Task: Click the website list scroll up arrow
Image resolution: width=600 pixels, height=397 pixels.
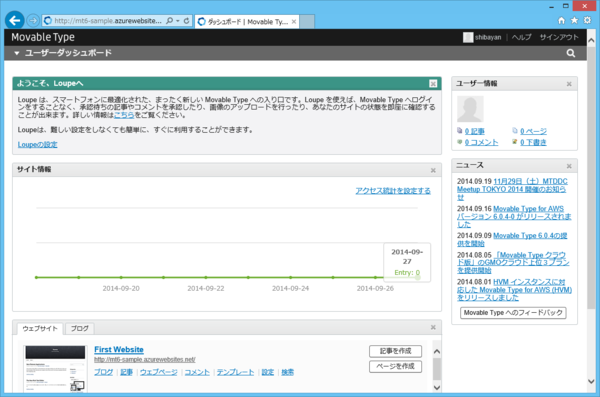Action: click(x=437, y=351)
